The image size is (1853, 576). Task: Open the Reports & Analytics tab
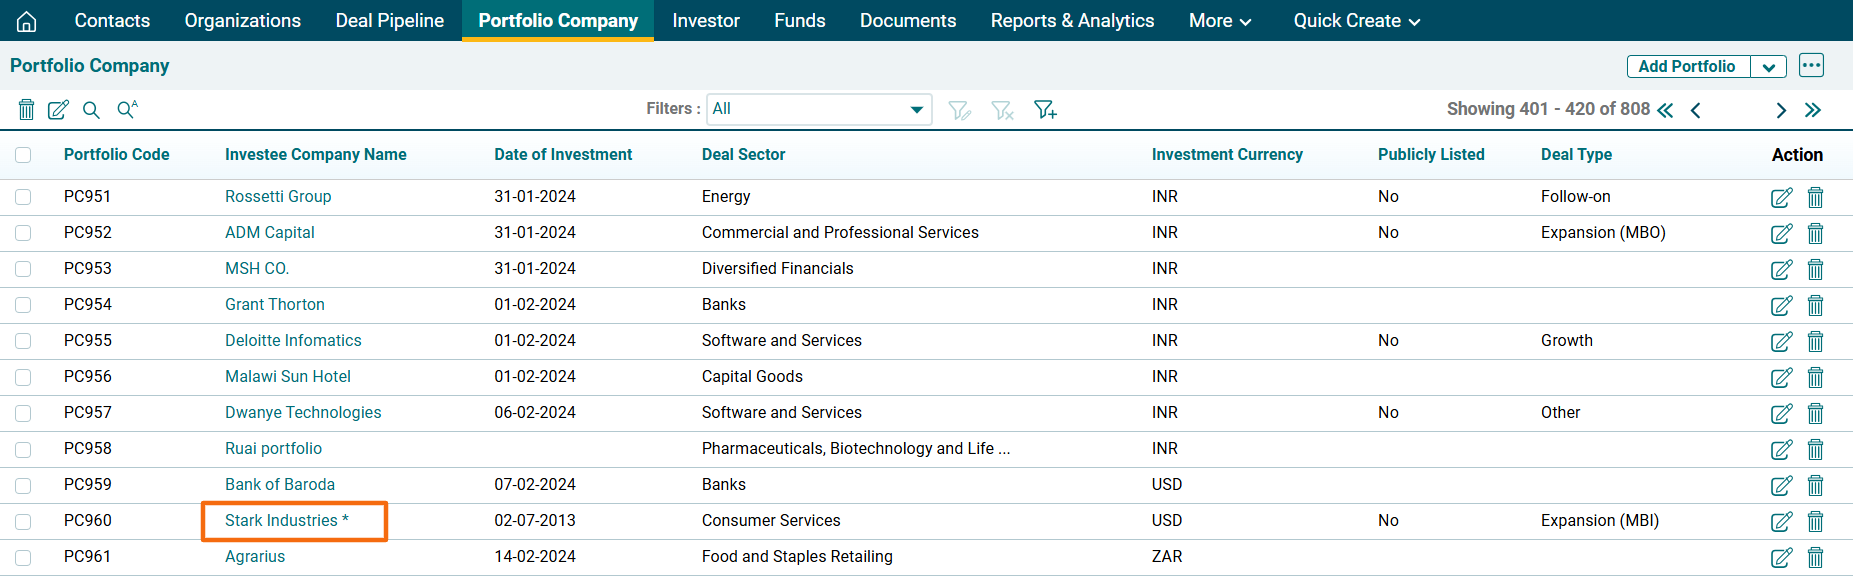click(x=1072, y=21)
